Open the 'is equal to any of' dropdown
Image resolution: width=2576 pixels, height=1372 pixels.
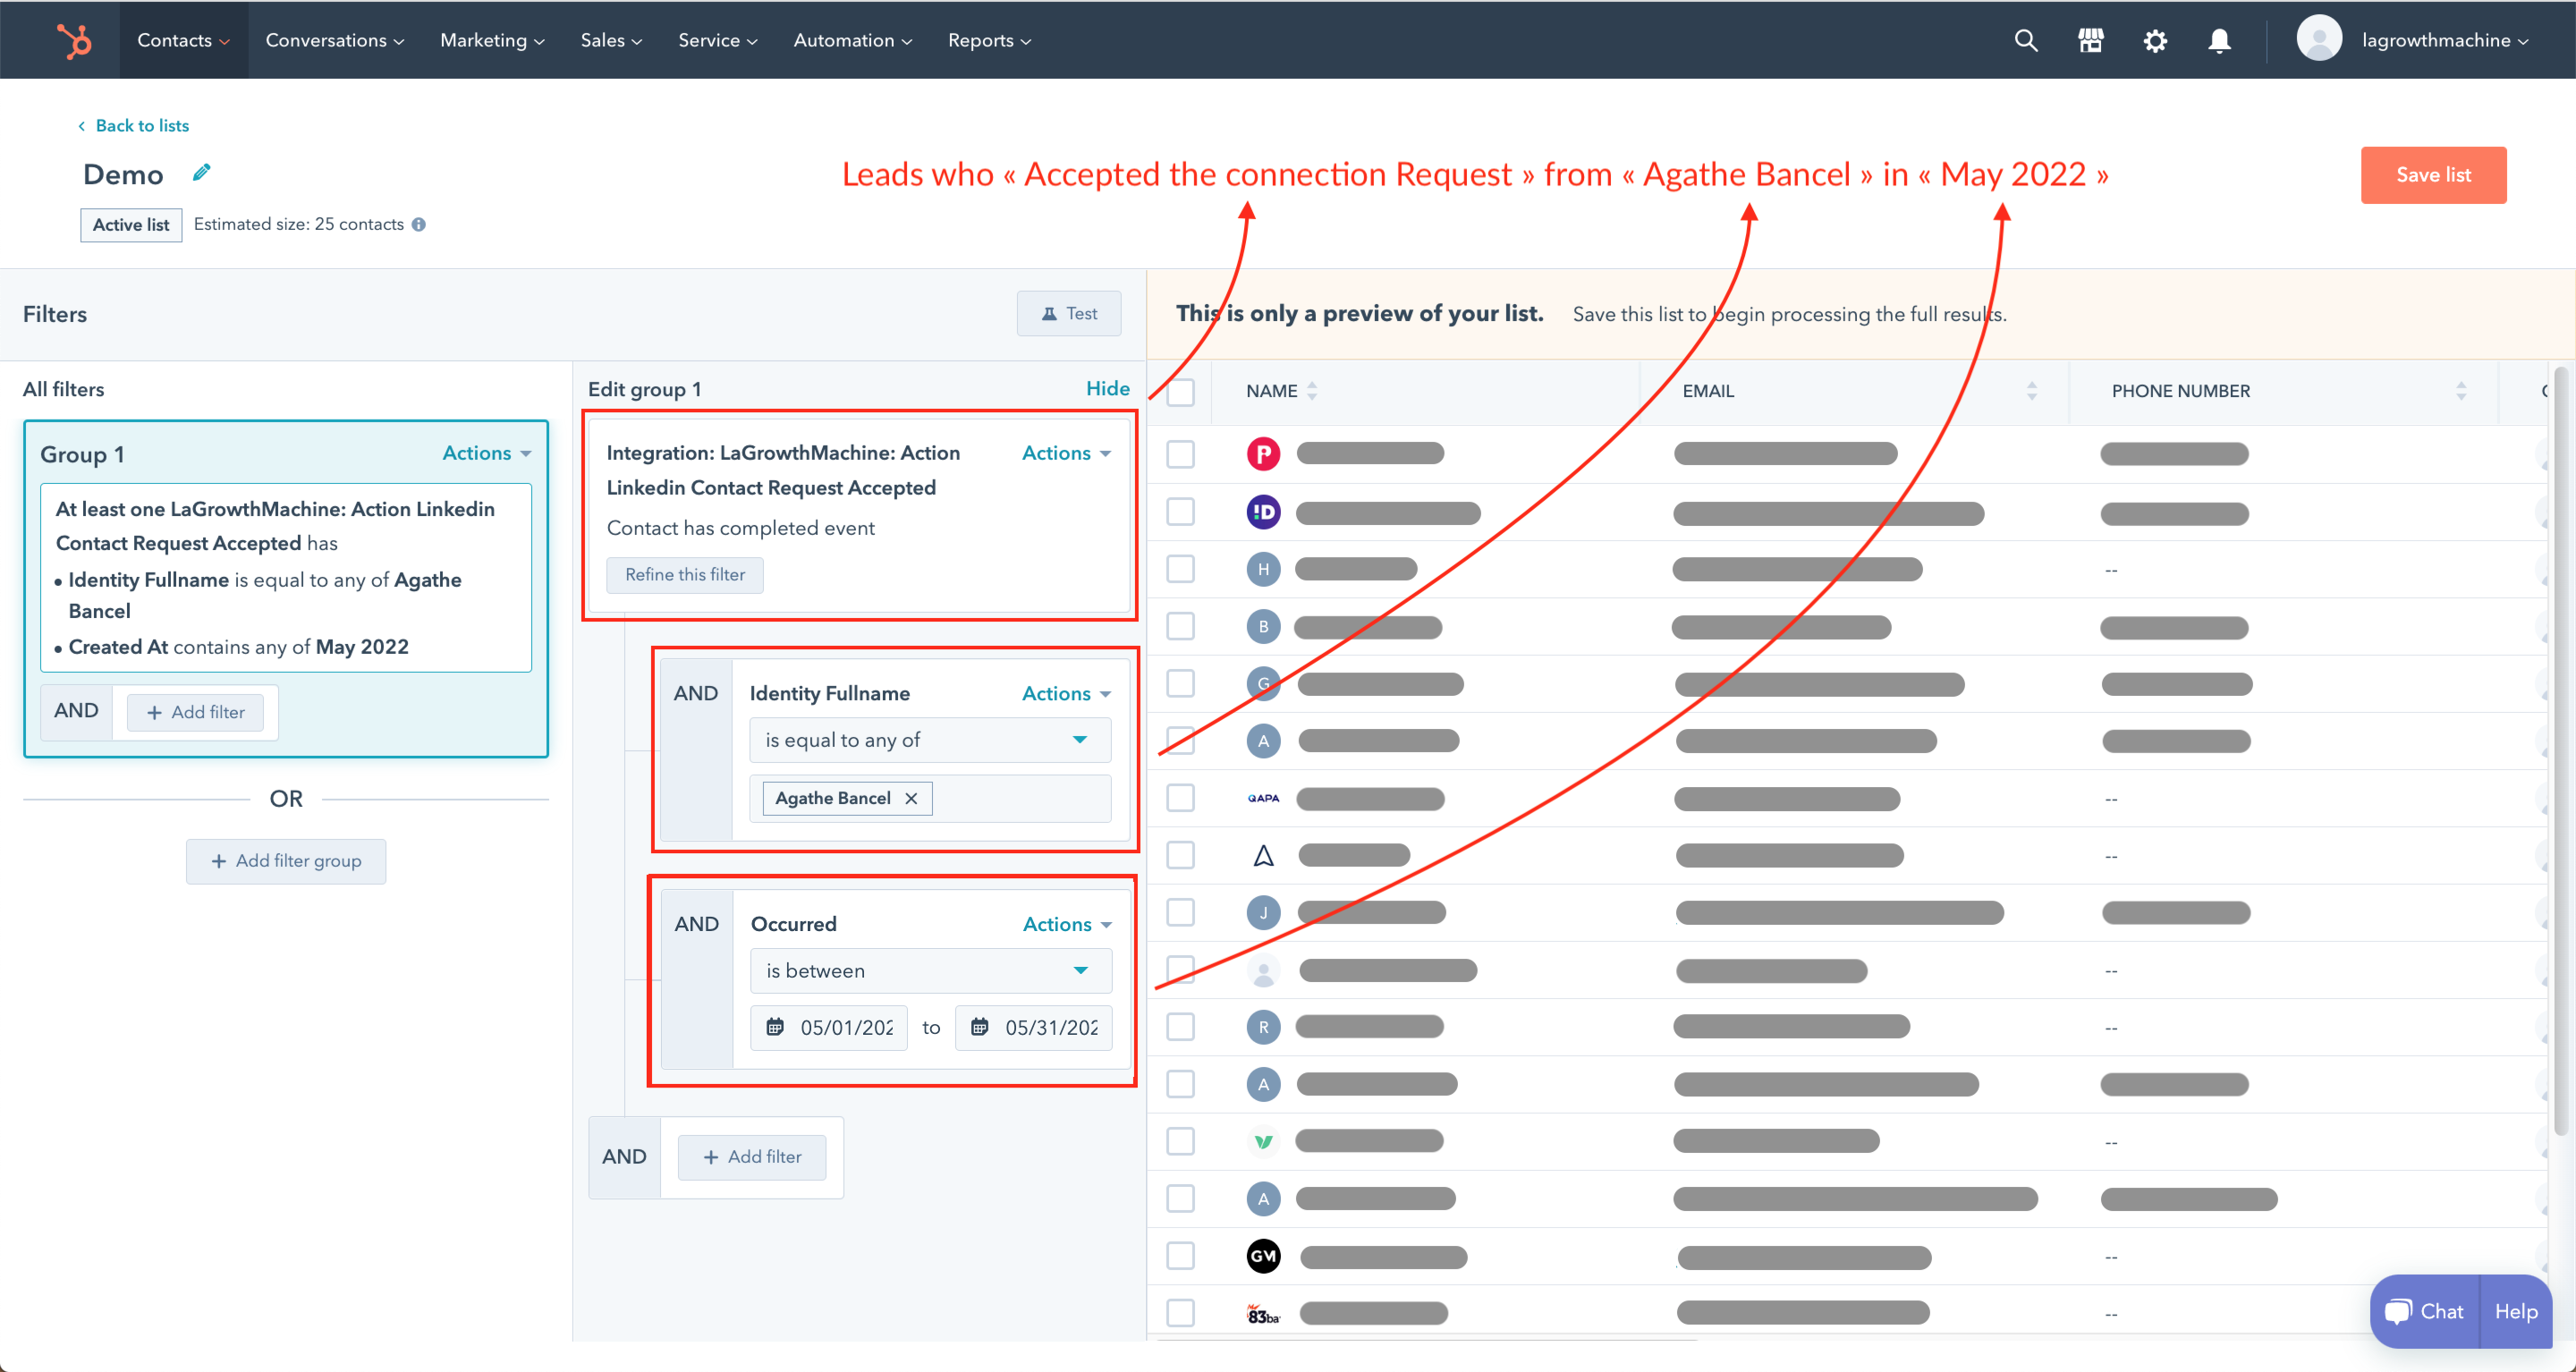929,740
